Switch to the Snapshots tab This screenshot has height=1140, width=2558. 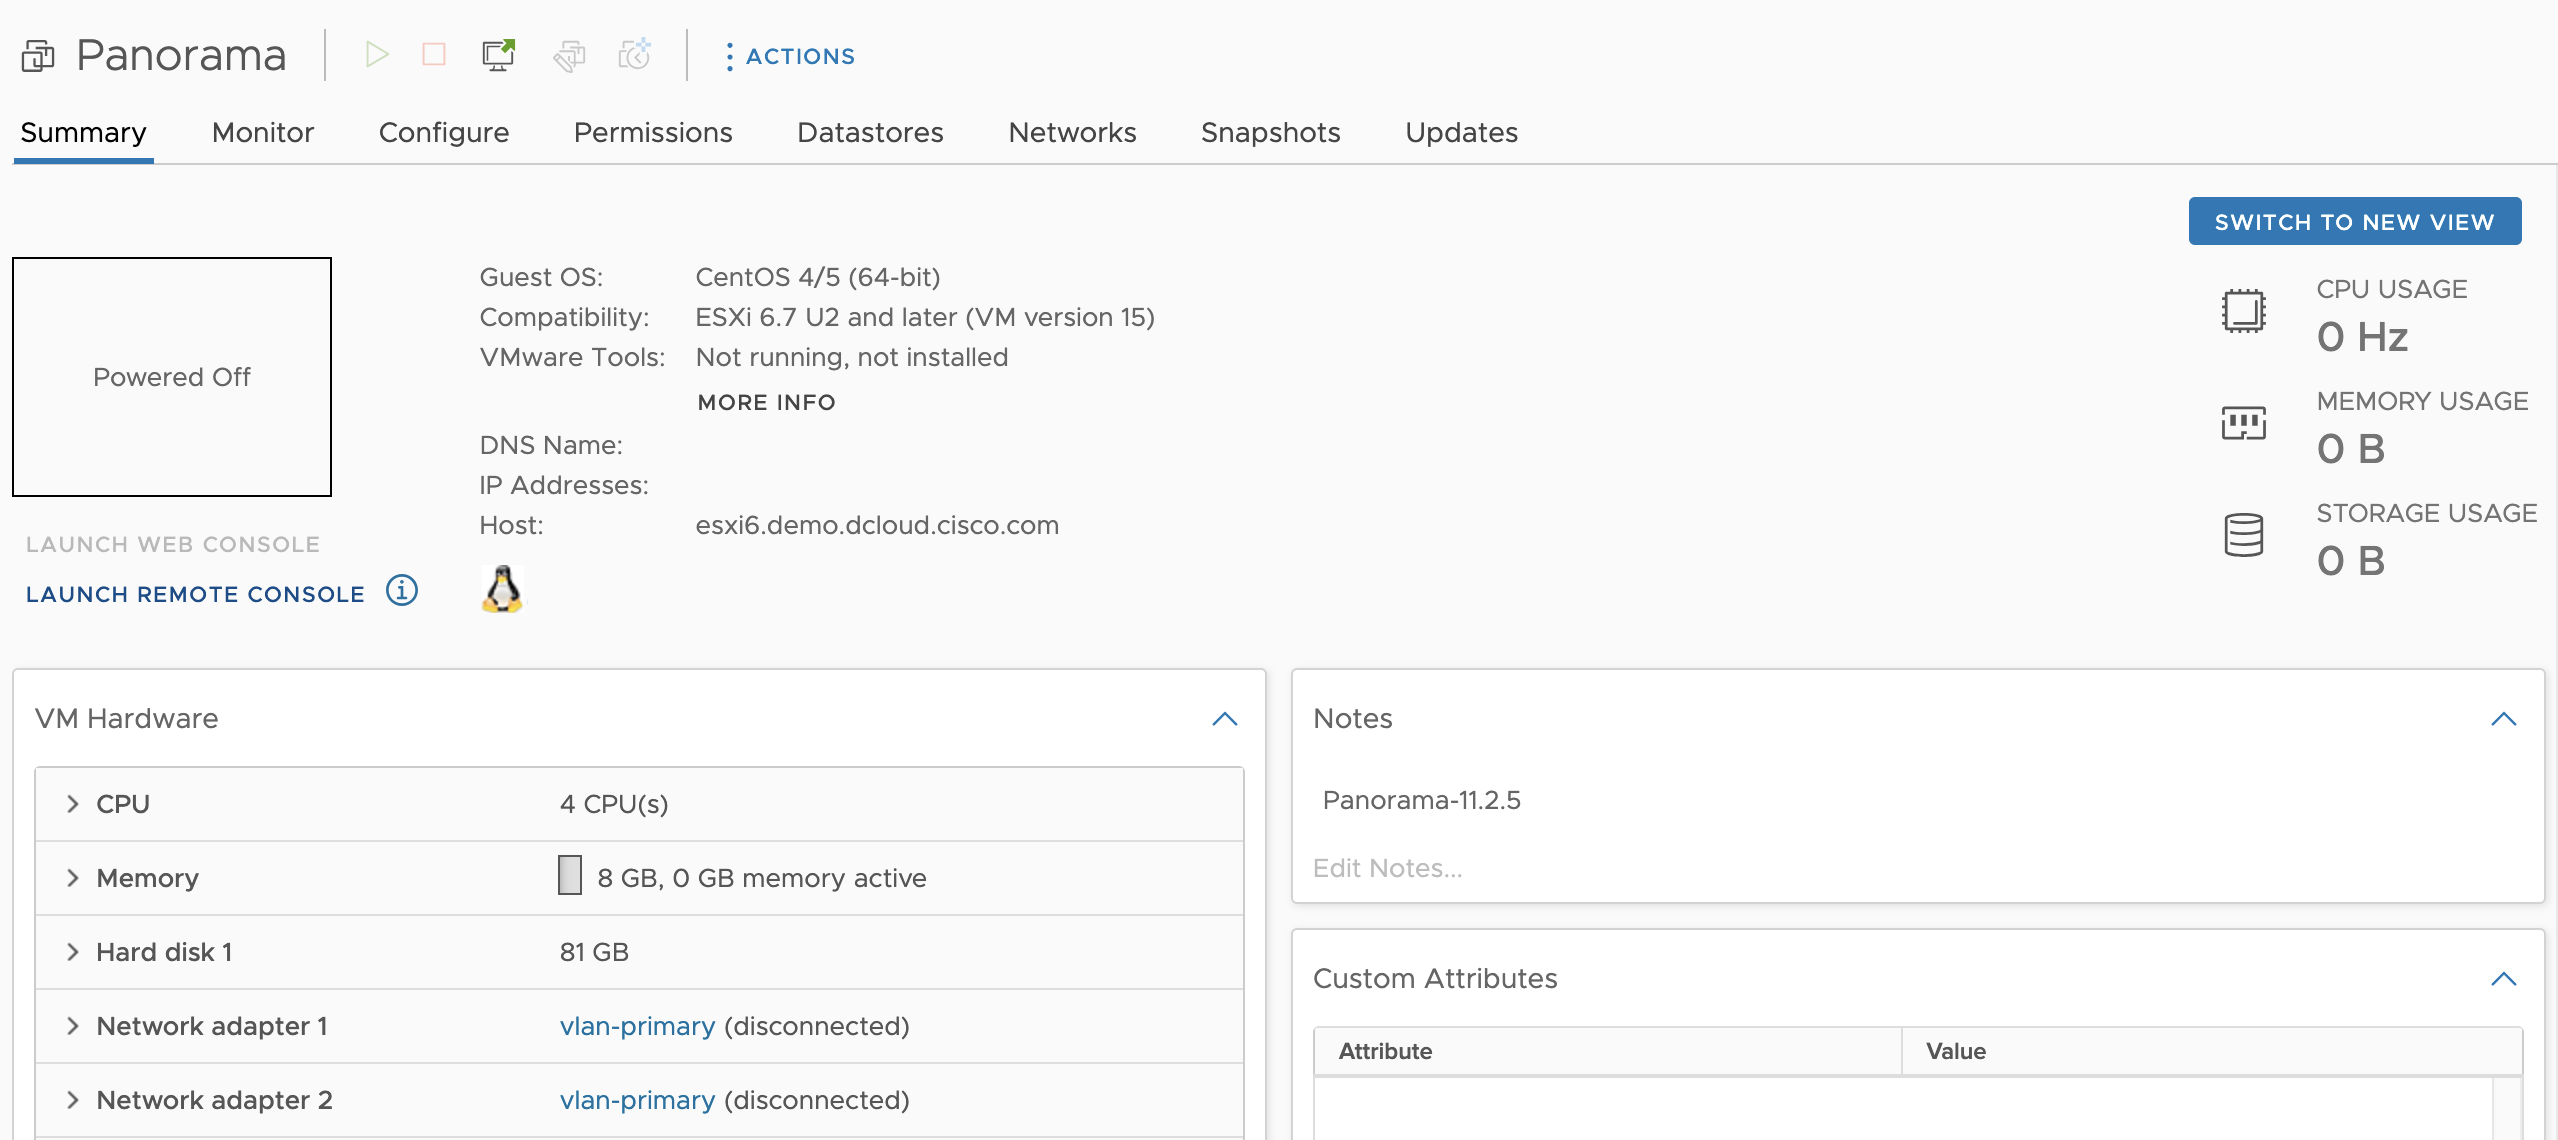(1270, 133)
